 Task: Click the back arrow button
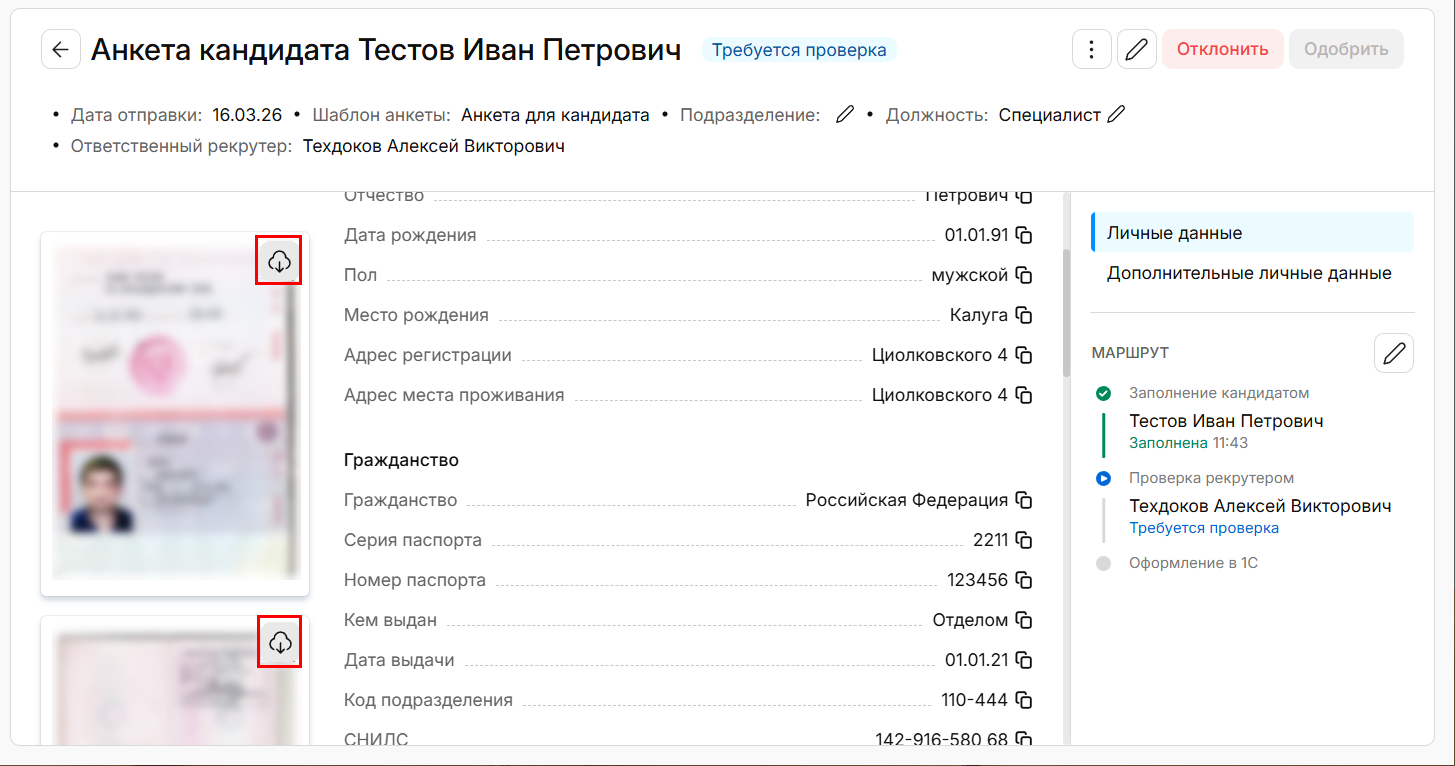(x=61, y=49)
